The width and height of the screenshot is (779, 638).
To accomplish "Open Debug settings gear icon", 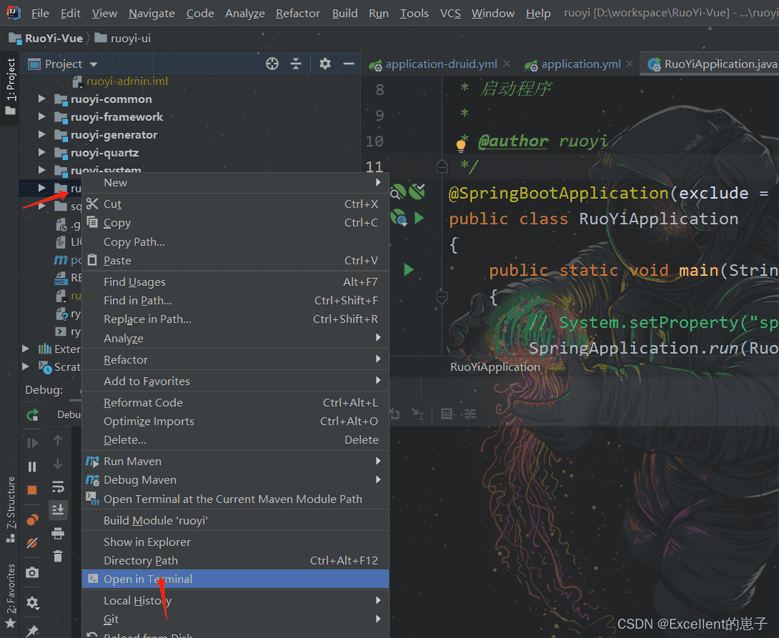I will pos(32,603).
